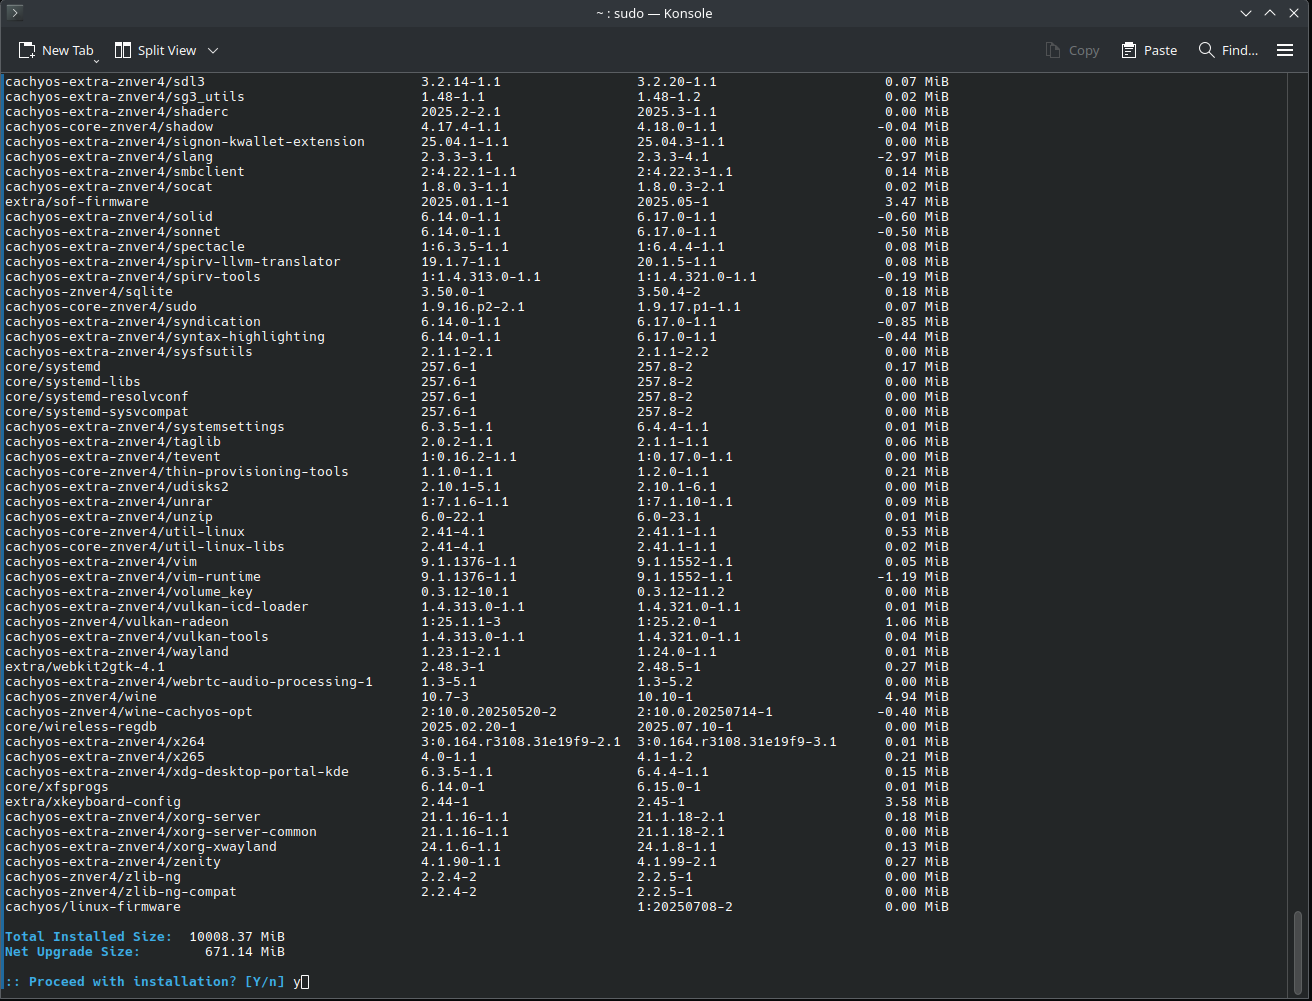Screen dimensions: 1312x1001
Task: Click the core/systemd package name
Action: coord(53,367)
